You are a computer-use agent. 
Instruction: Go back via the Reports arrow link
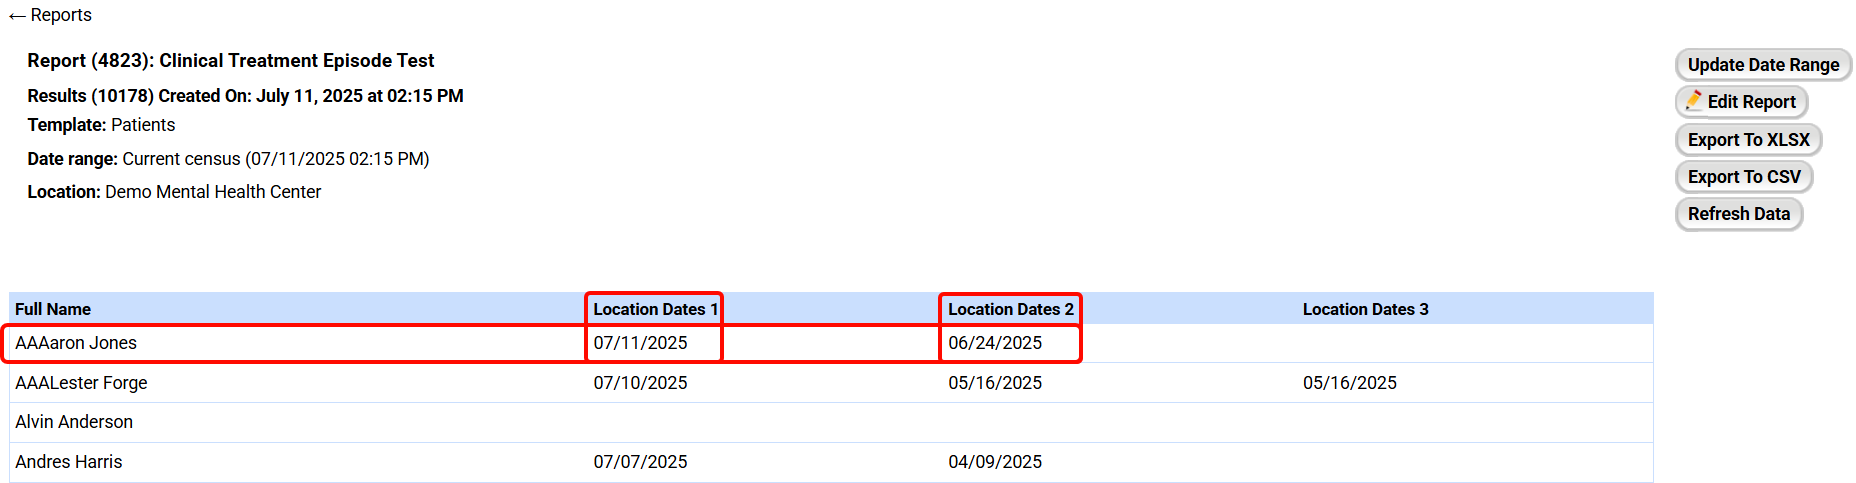click(x=50, y=15)
